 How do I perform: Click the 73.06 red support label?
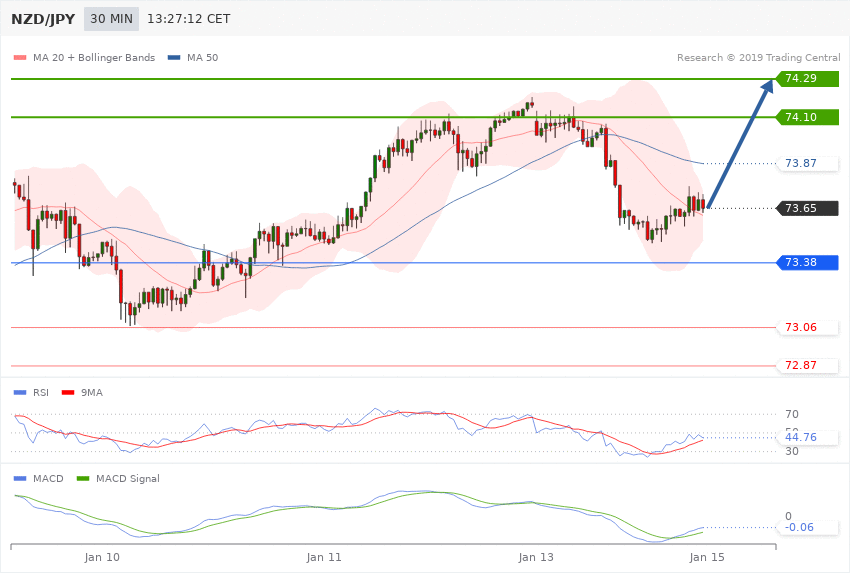tap(808, 327)
